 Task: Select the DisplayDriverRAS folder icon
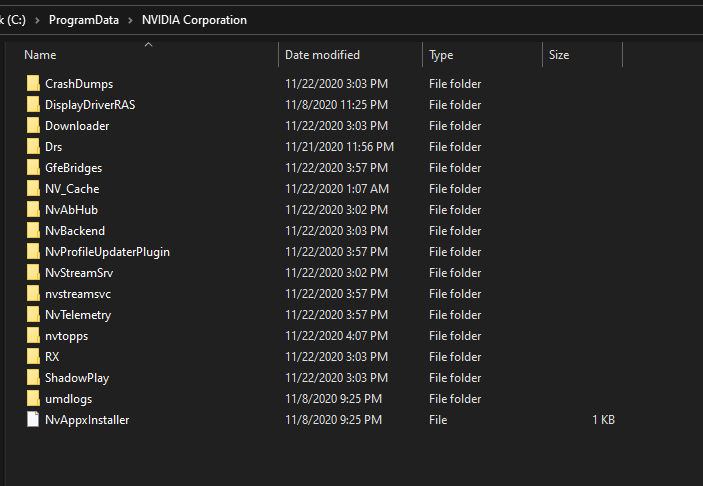click(x=33, y=104)
